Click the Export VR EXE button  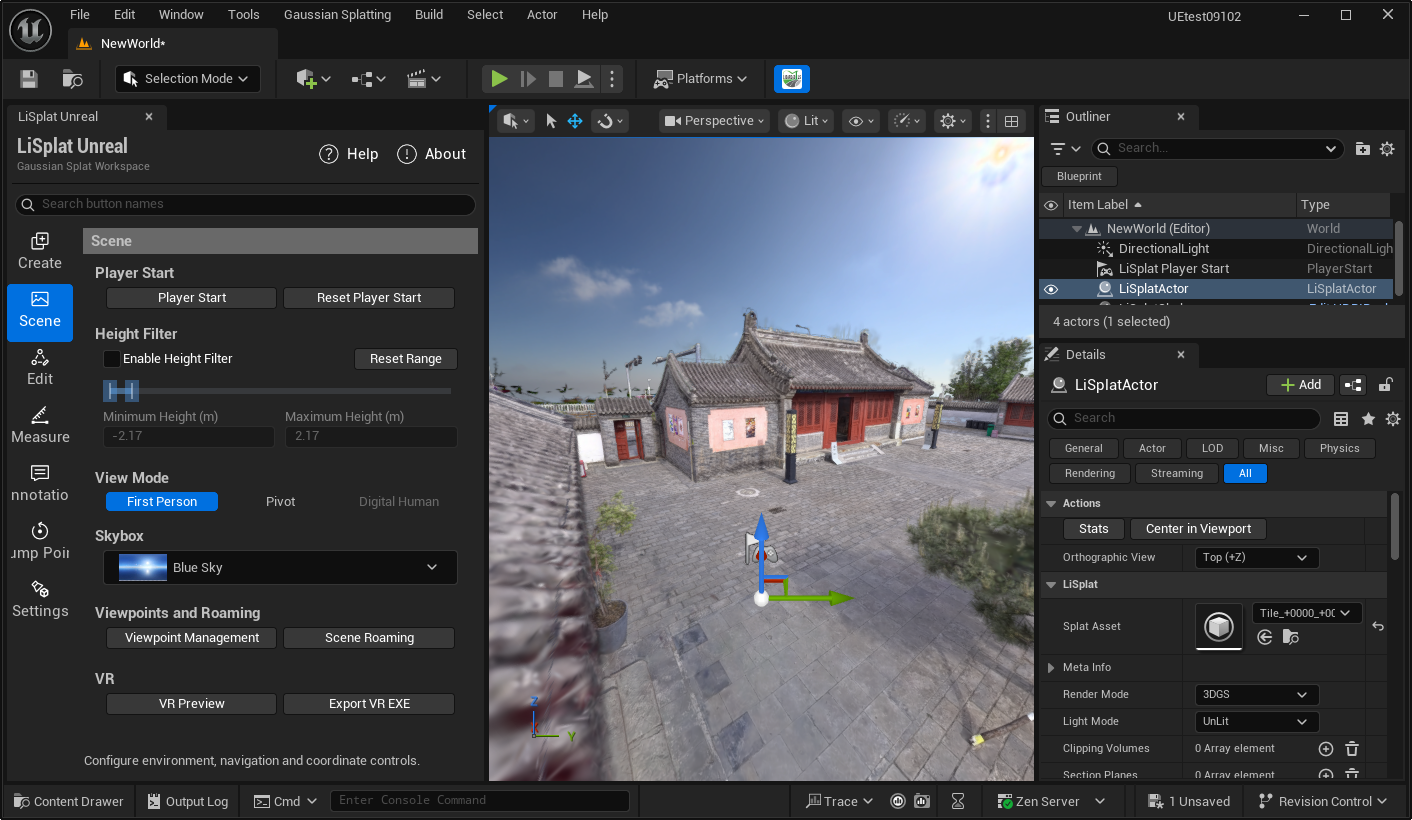click(369, 704)
